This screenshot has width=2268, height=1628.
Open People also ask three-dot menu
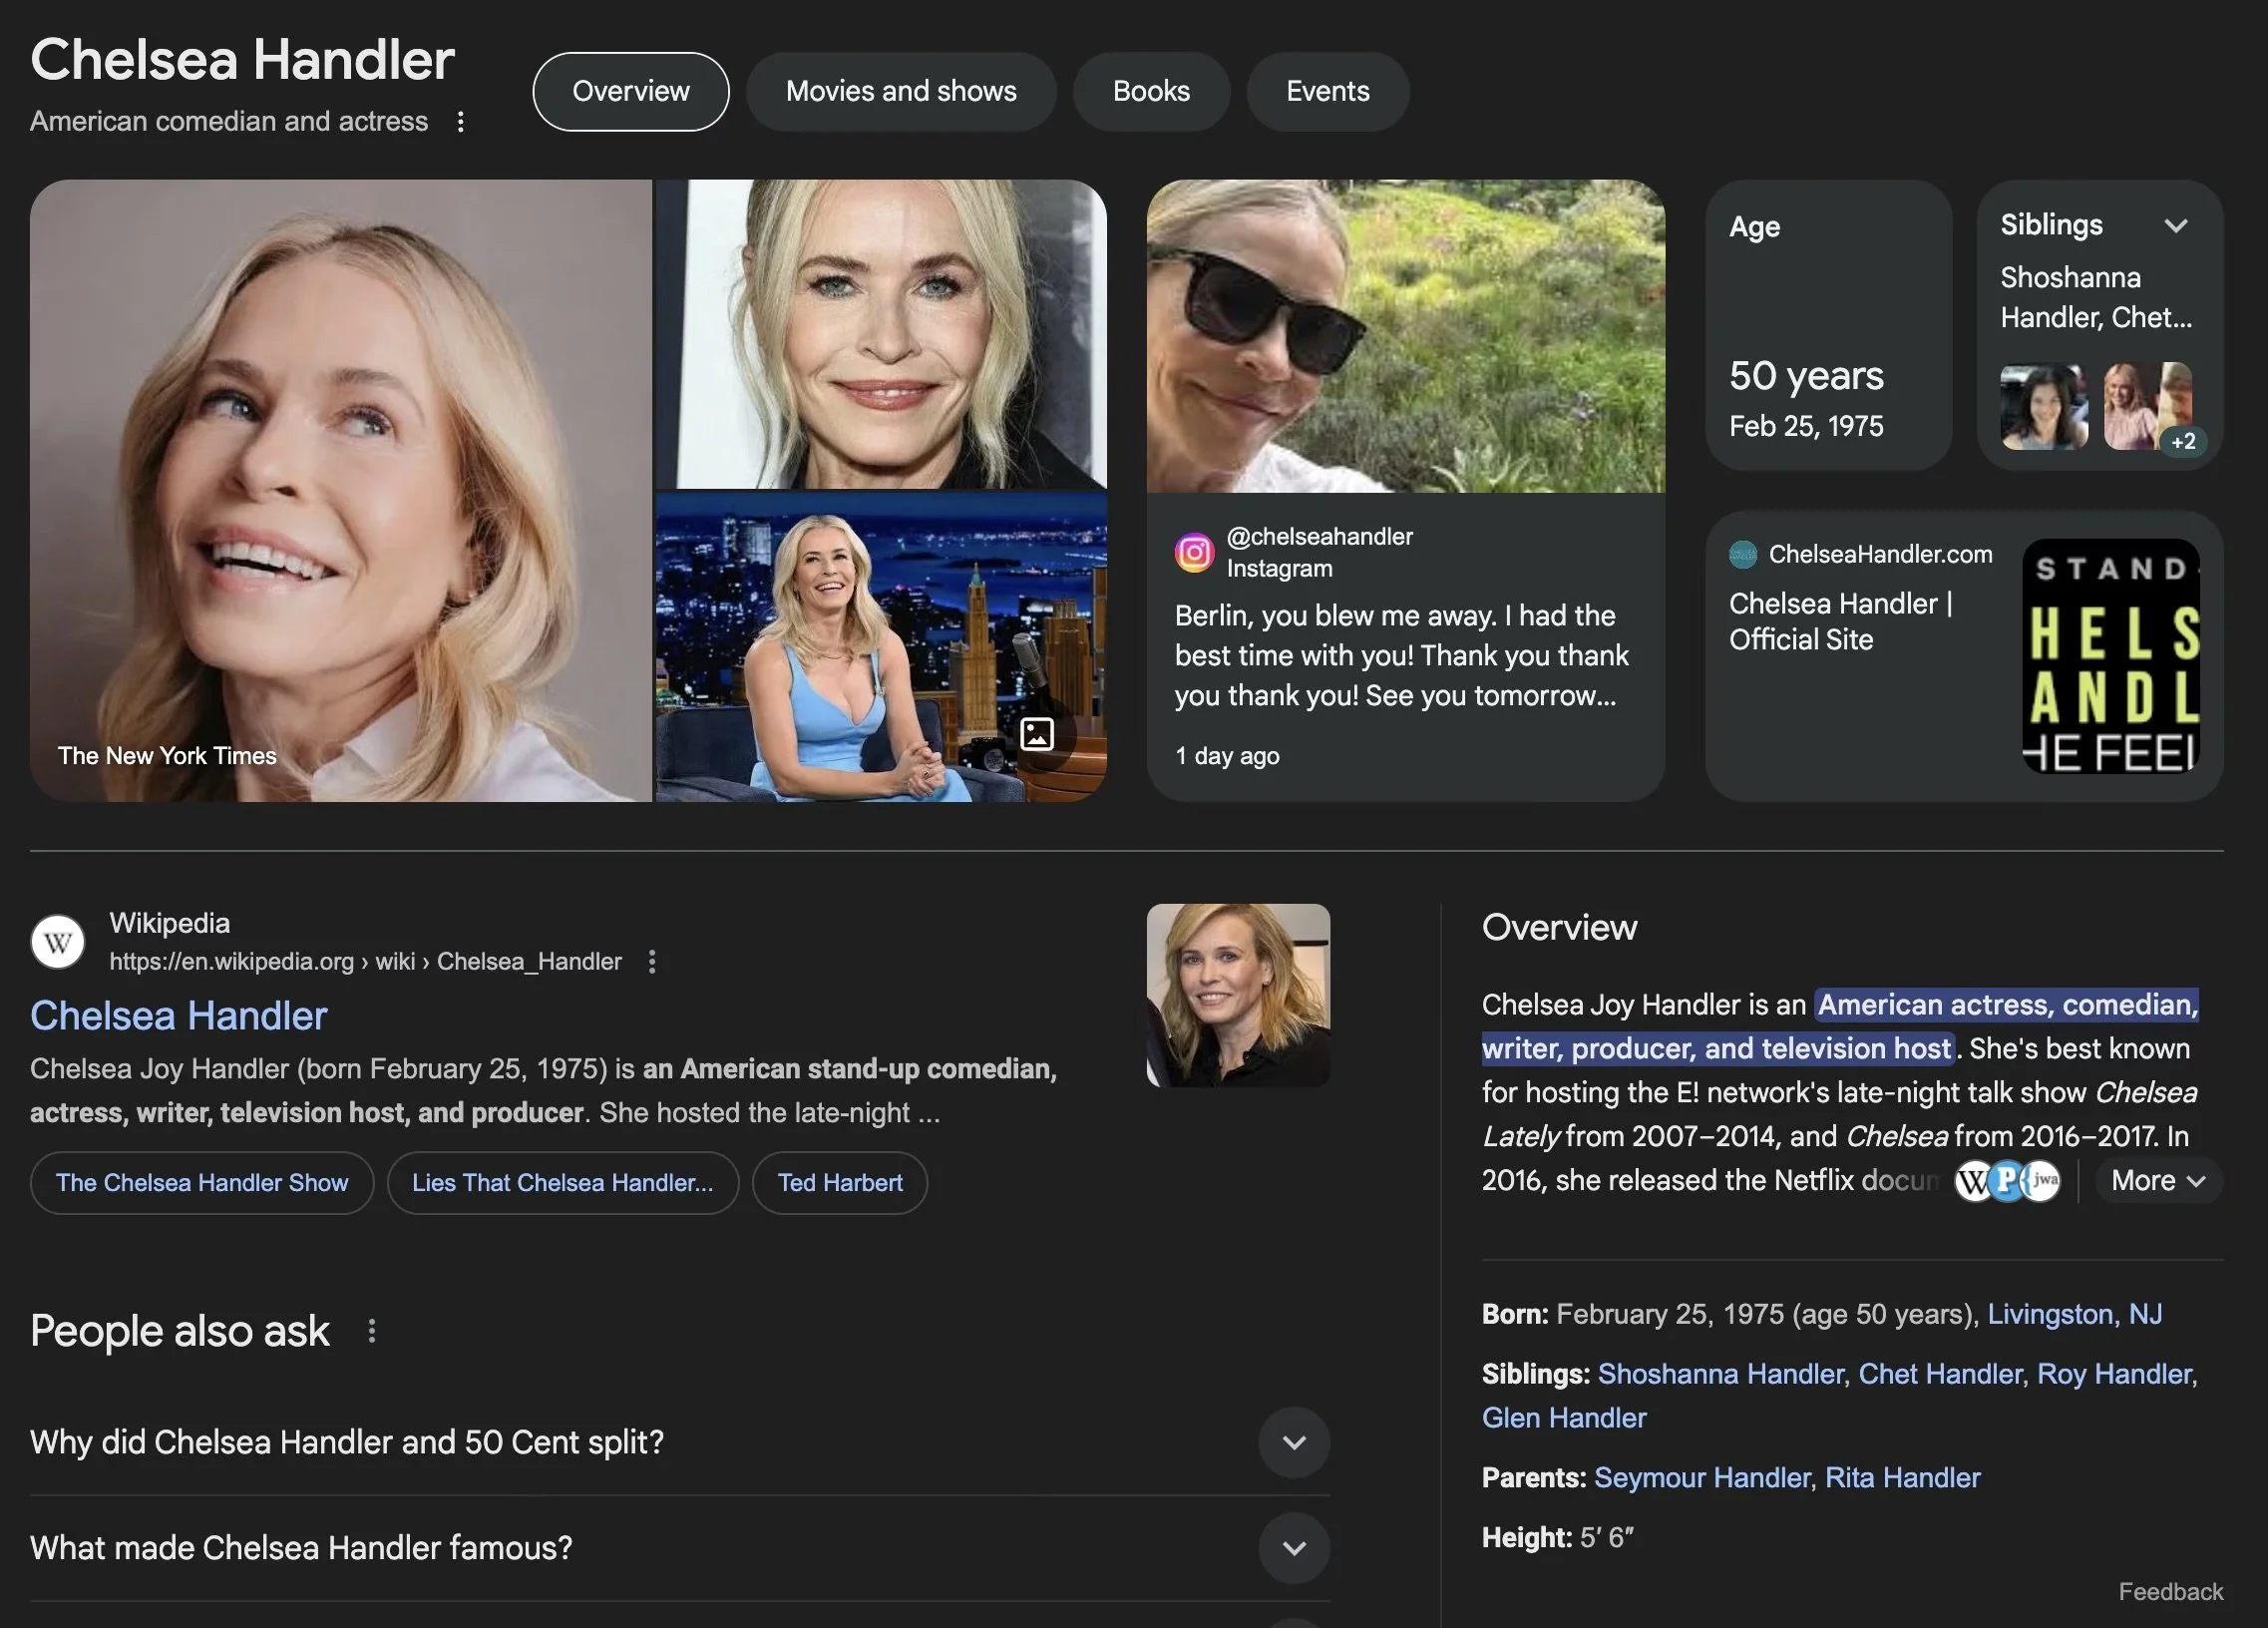click(371, 1331)
